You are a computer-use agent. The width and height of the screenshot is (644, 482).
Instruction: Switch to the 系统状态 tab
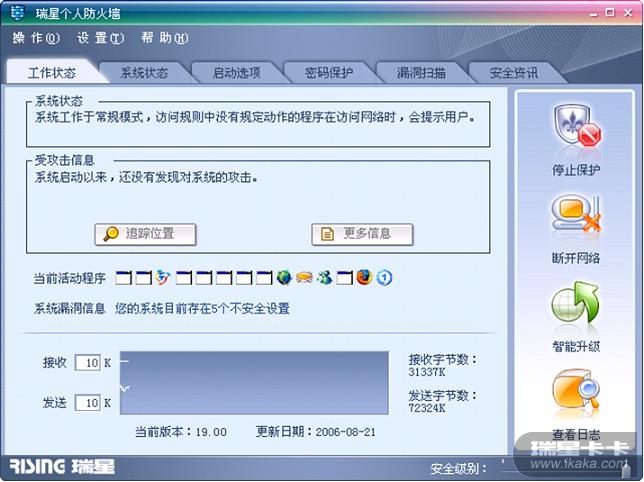click(144, 73)
